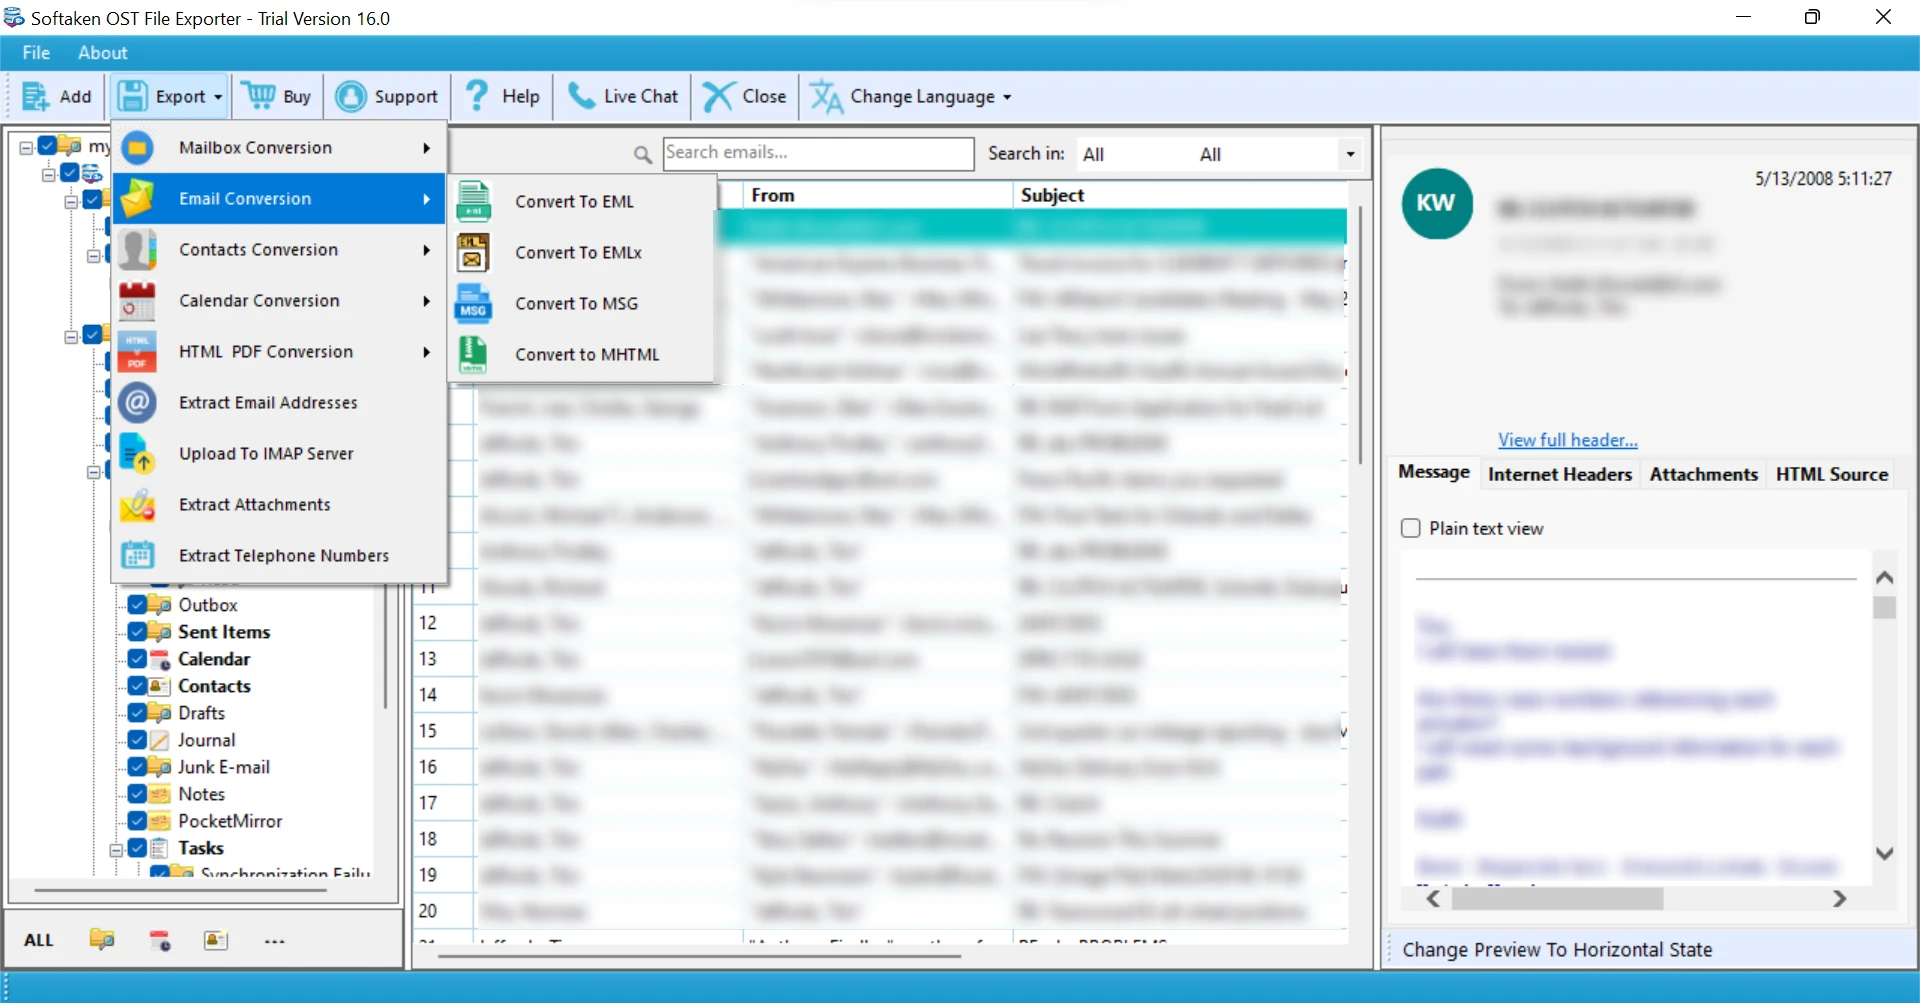Click the Support headset icon

coord(351,97)
